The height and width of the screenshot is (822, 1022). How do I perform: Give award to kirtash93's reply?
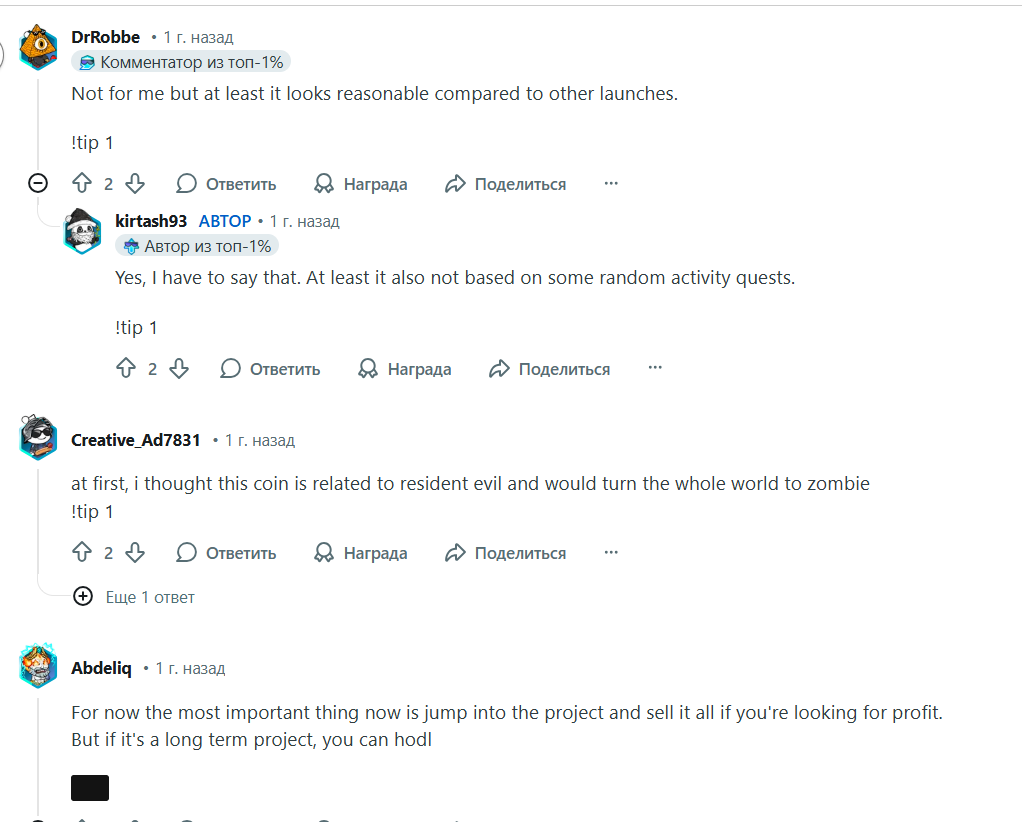(405, 369)
